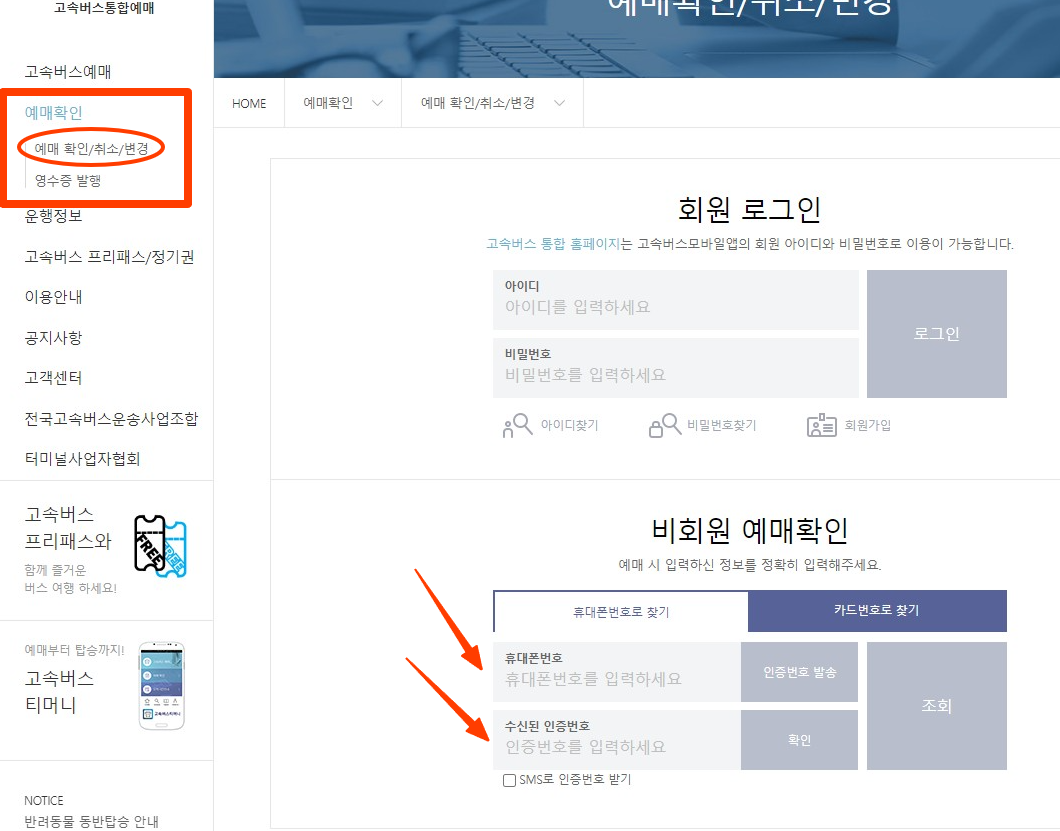The height and width of the screenshot is (831, 1060).
Task: Open 전국고속버스운송사업조합 link
Action: click(x=112, y=419)
